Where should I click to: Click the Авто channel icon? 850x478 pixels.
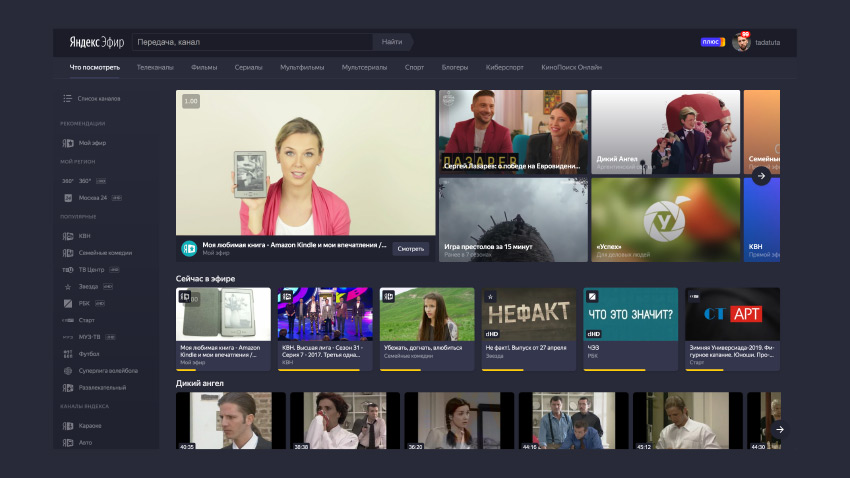[x=68, y=443]
